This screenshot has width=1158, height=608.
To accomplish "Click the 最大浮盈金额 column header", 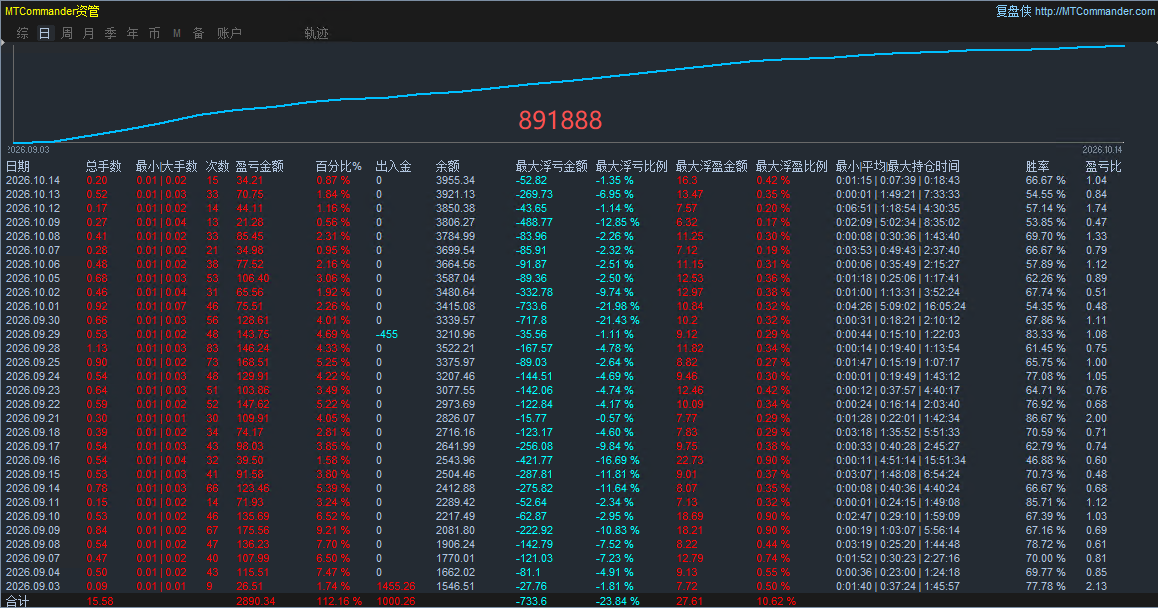I will pos(711,166).
